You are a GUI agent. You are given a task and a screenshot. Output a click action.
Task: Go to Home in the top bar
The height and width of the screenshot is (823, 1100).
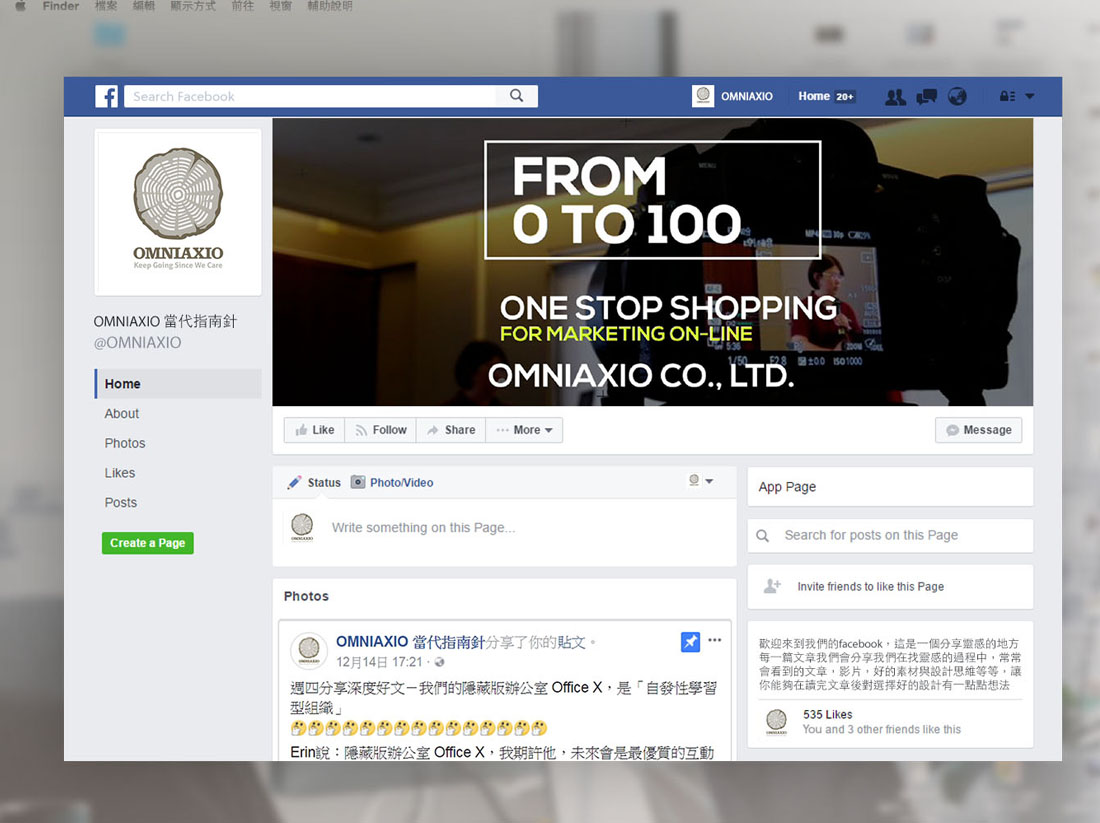[814, 96]
